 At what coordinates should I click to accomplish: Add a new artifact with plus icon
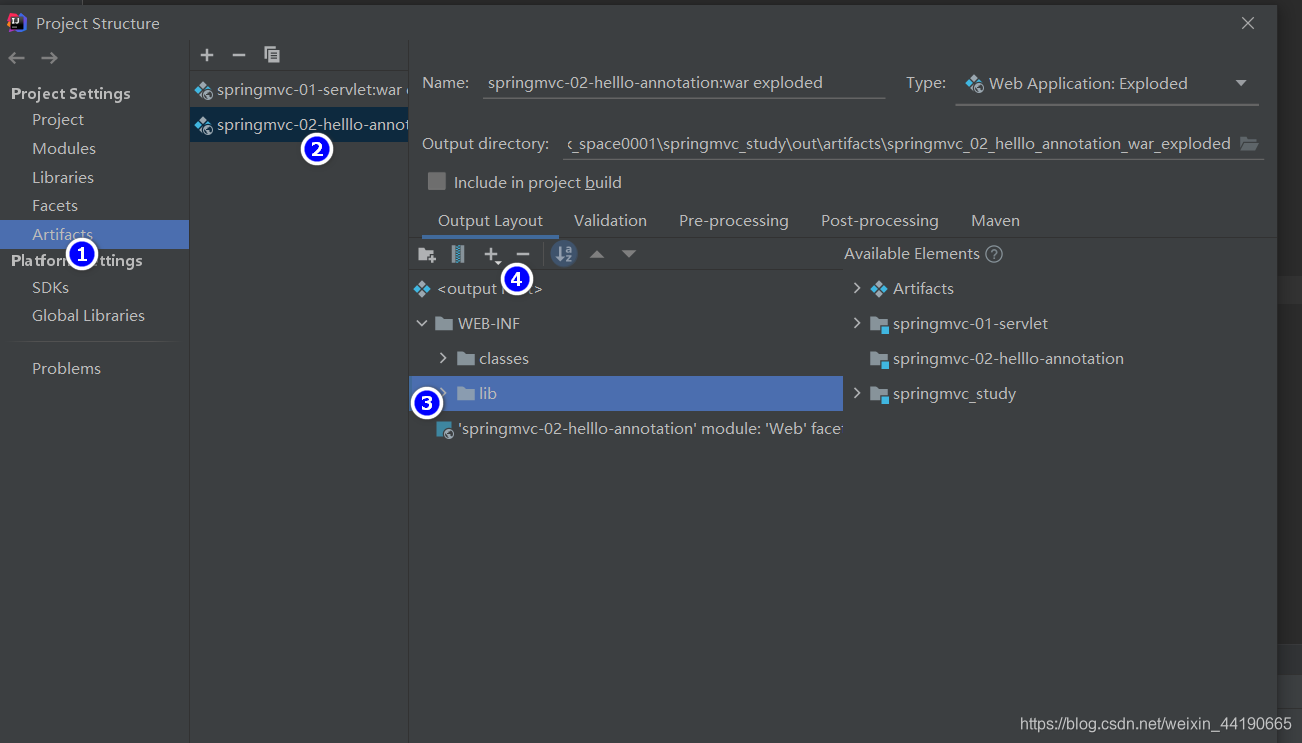coord(207,55)
